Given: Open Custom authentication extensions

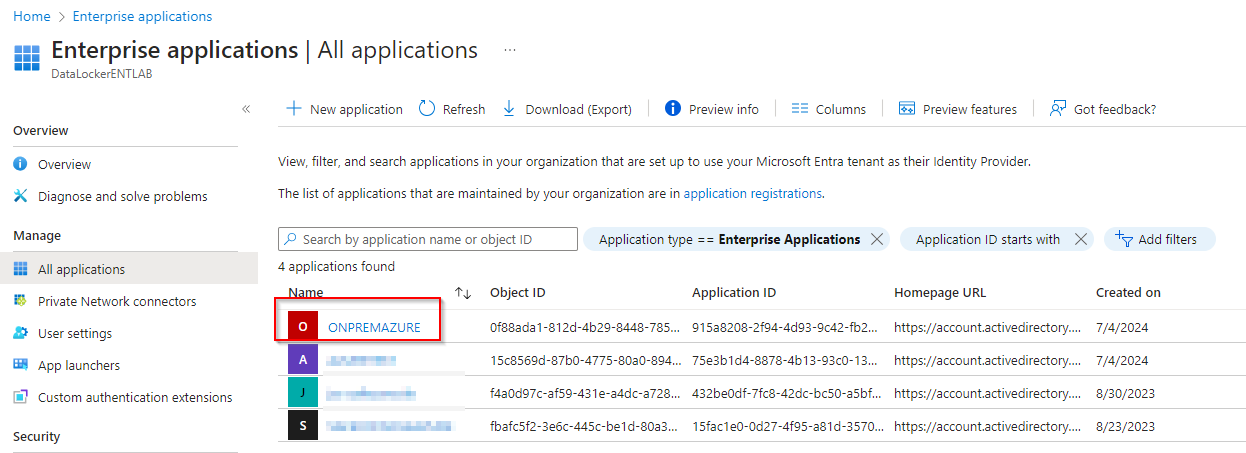Looking at the screenshot, I should click(x=135, y=397).
